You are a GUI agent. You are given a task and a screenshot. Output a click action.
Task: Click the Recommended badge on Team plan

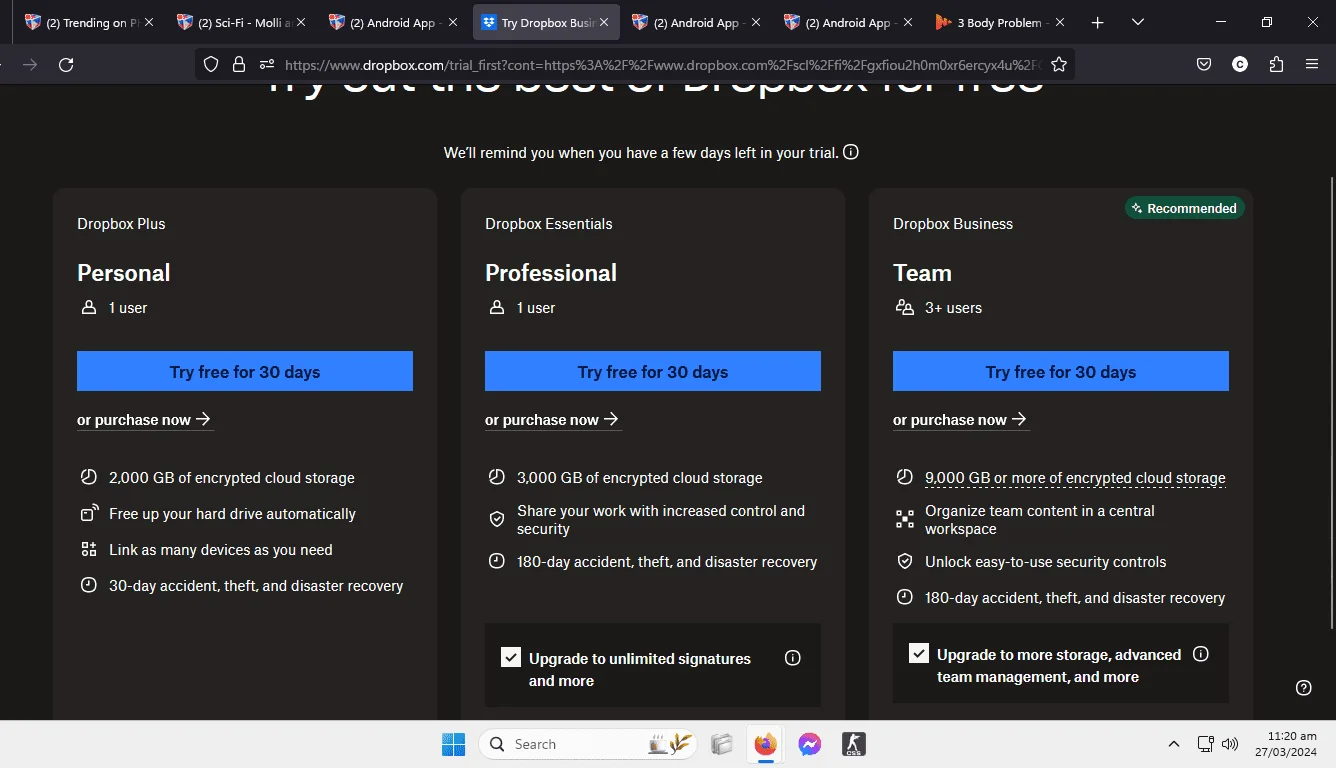coord(1185,208)
